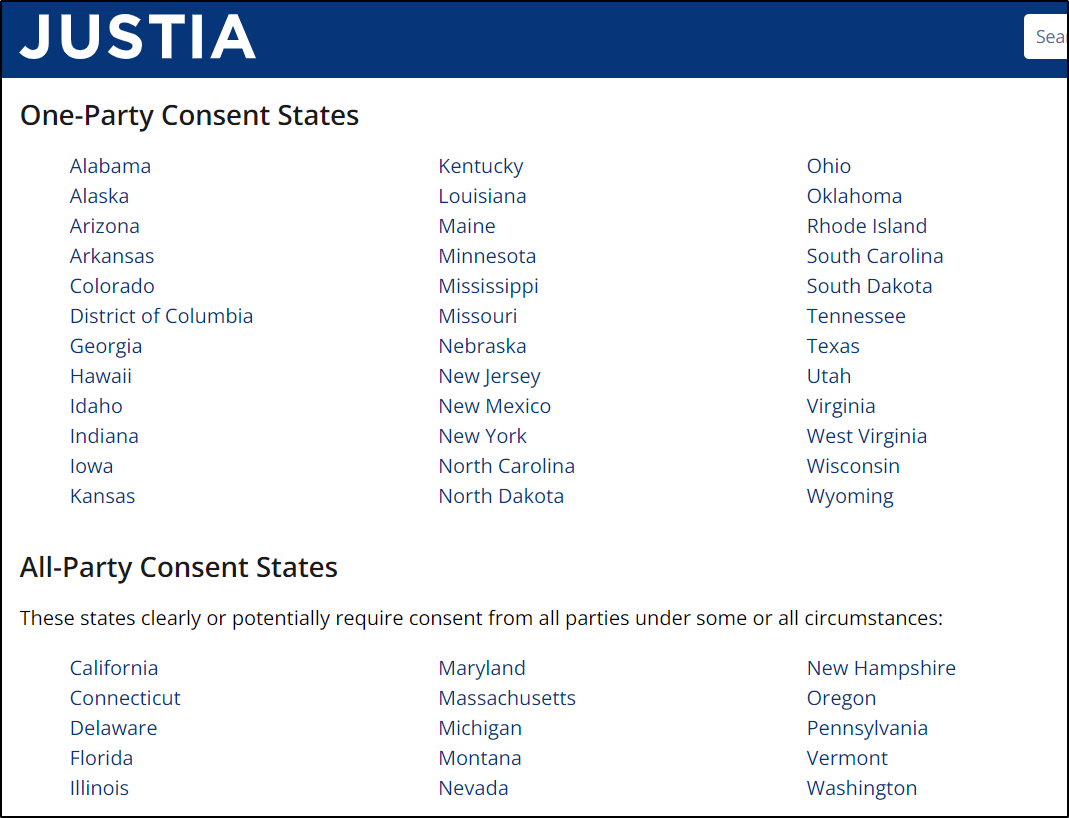
Task: Select the Rhode Island link
Action: point(867,226)
